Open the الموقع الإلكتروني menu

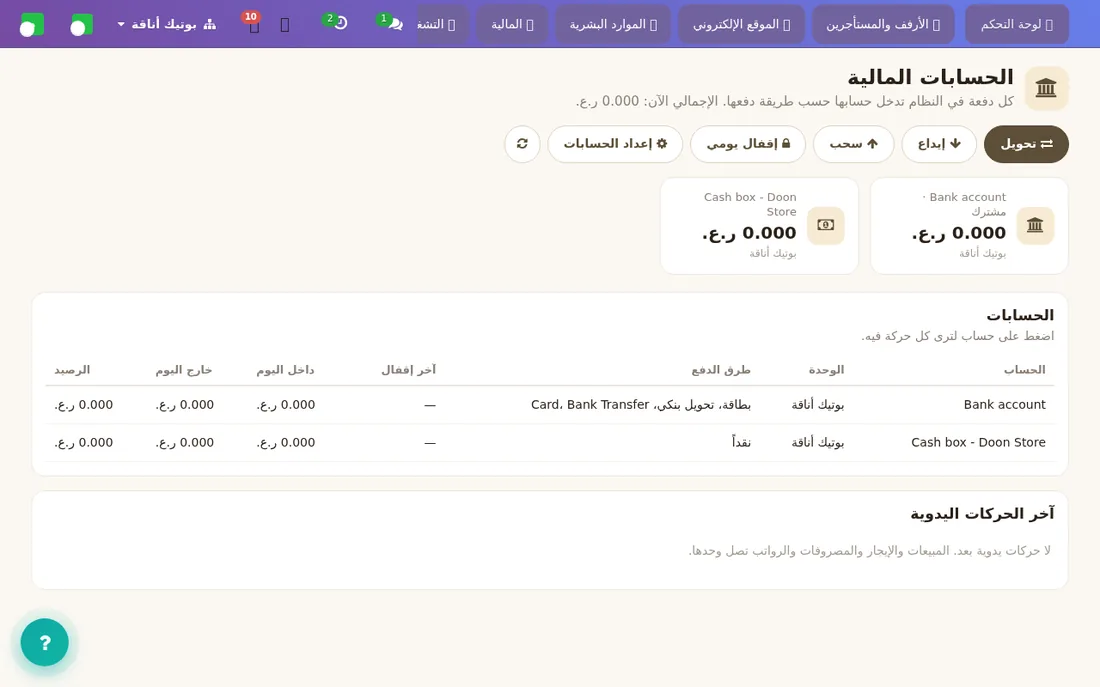point(741,25)
